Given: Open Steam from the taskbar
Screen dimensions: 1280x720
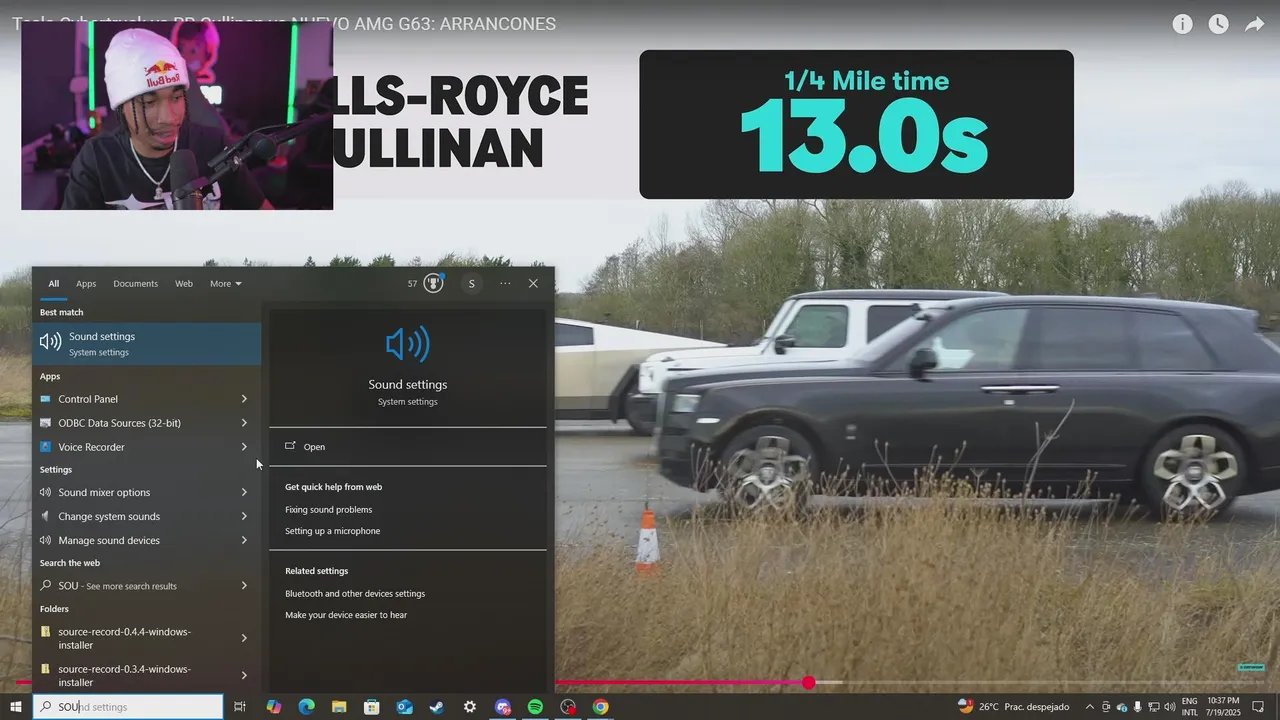Looking at the screenshot, I should [x=437, y=707].
